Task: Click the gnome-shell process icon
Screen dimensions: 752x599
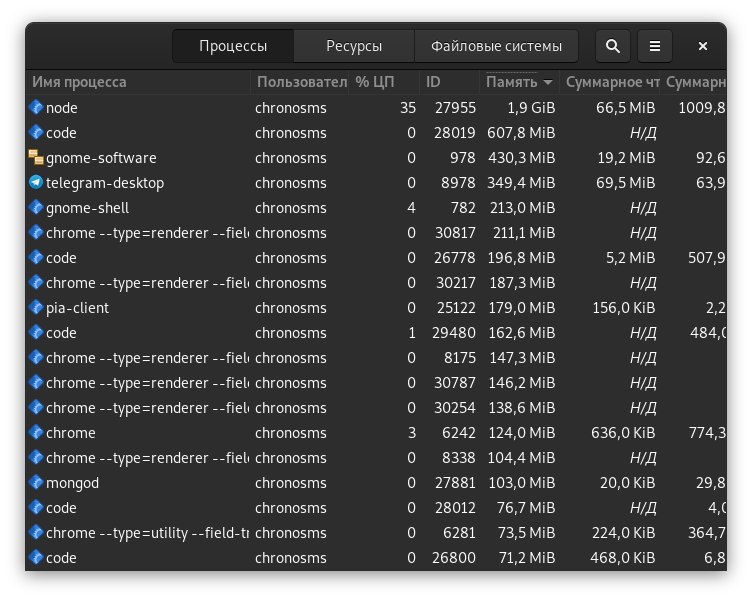Action: click(36, 207)
